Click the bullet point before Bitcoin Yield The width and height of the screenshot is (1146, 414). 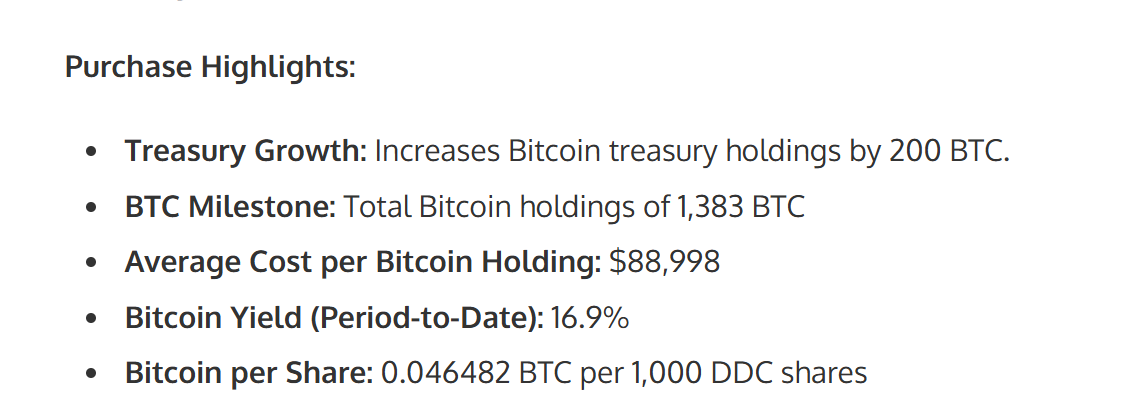pyautogui.click(x=92, y=319)
